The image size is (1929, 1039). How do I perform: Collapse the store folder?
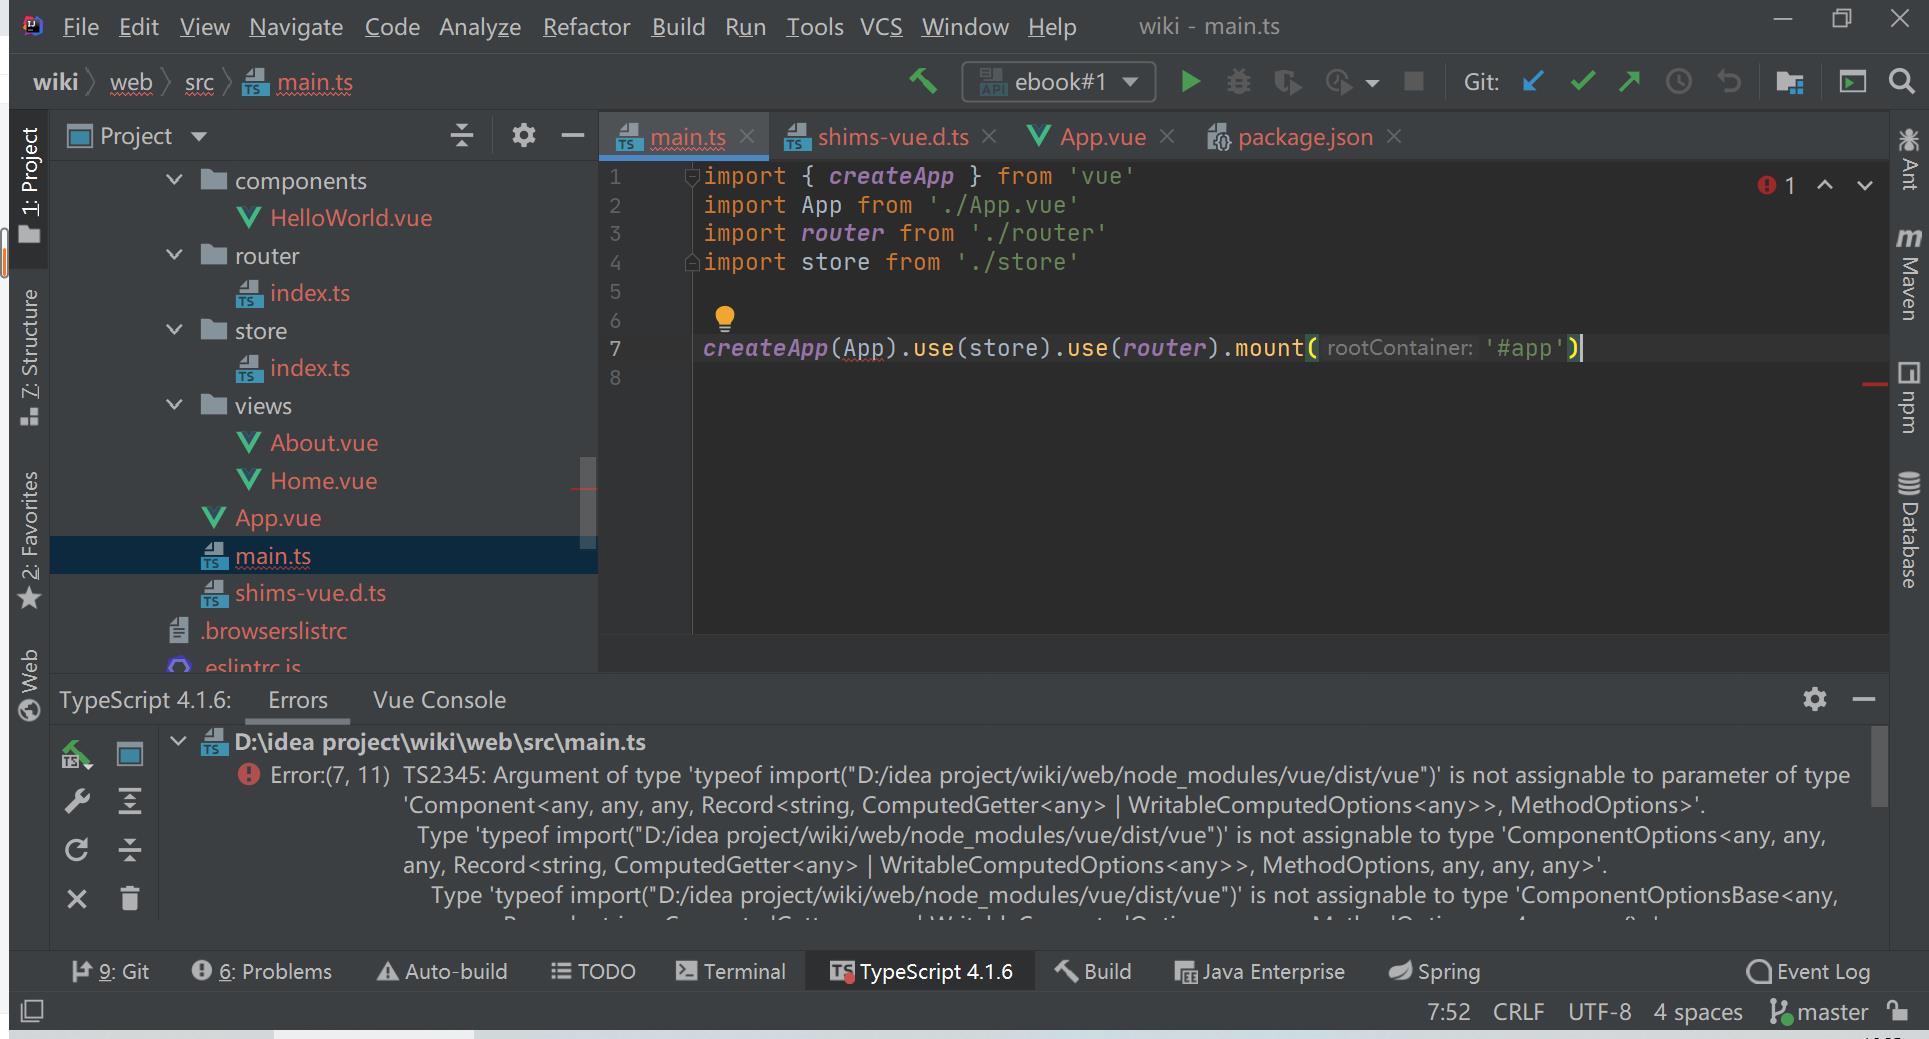click(174, 330)
